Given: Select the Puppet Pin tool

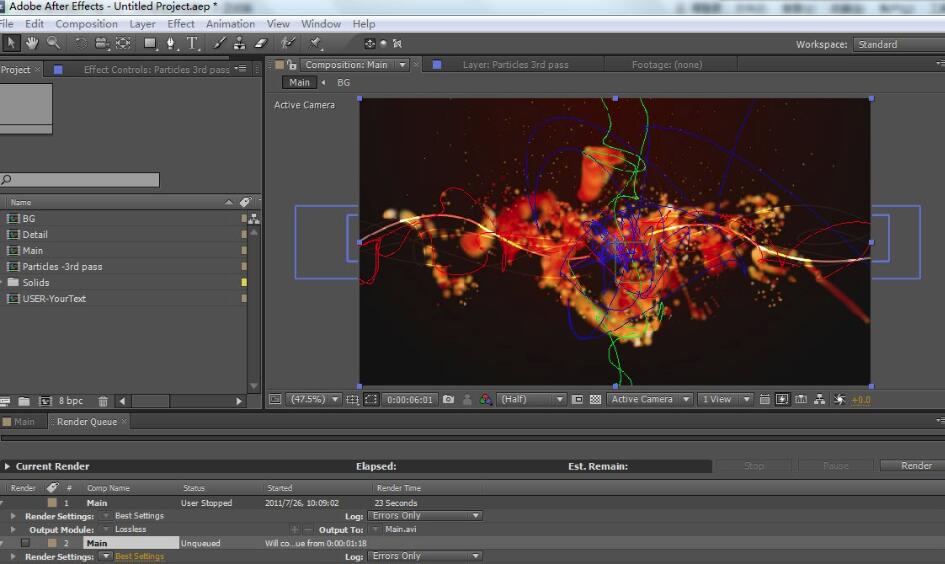Looking at the screenshot, I should (x=316, y=43).
